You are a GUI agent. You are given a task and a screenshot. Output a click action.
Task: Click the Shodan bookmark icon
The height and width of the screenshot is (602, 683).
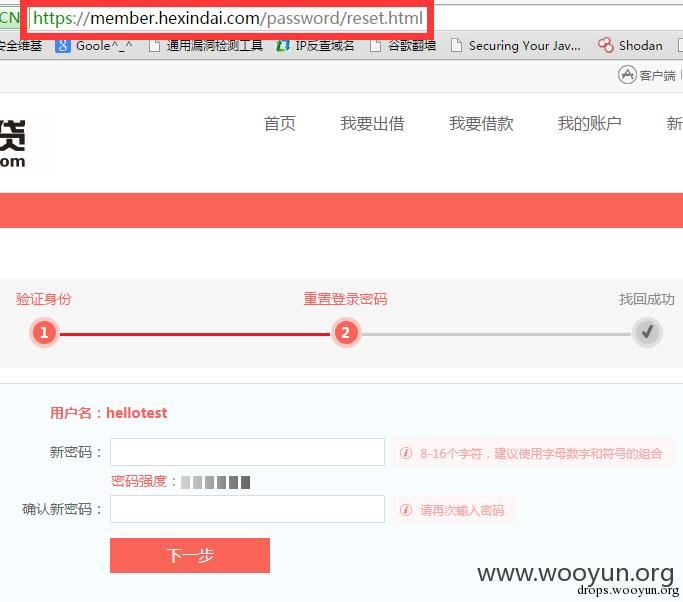coord(605,45)
